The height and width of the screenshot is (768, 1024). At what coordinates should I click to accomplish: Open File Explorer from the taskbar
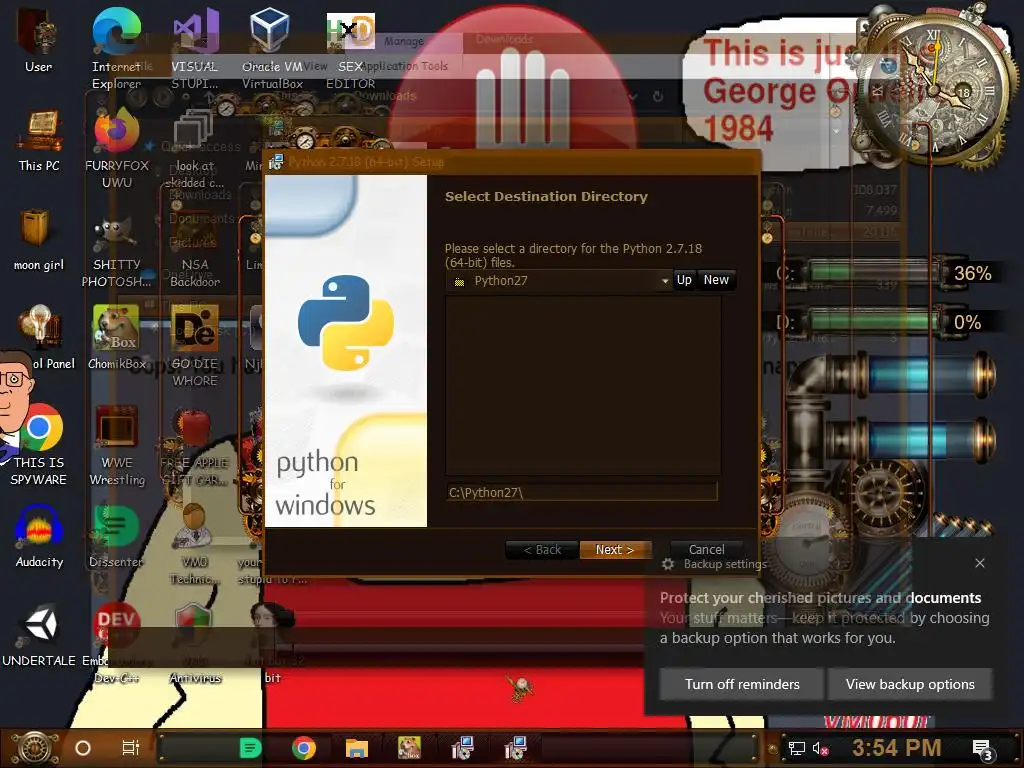(x=357, y=748)
